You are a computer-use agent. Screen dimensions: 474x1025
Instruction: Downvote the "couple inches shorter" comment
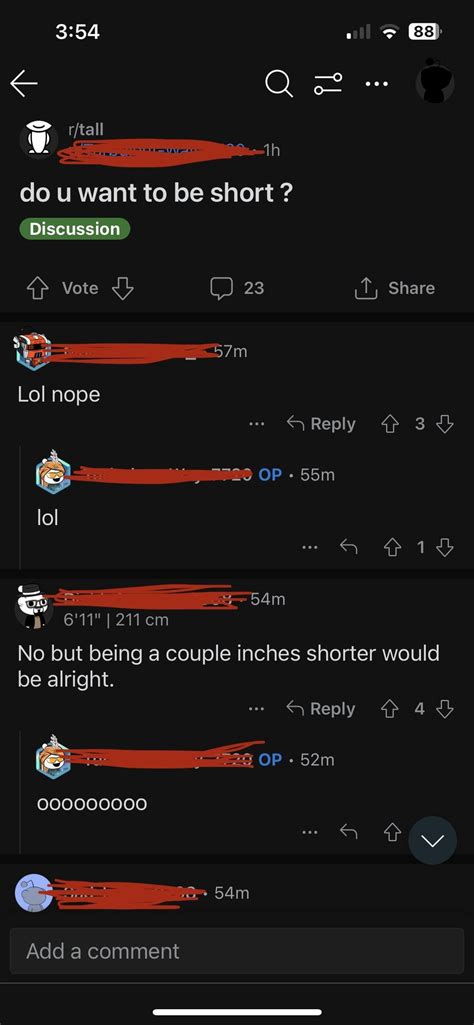pyautogui.click(x=445, y=709)
